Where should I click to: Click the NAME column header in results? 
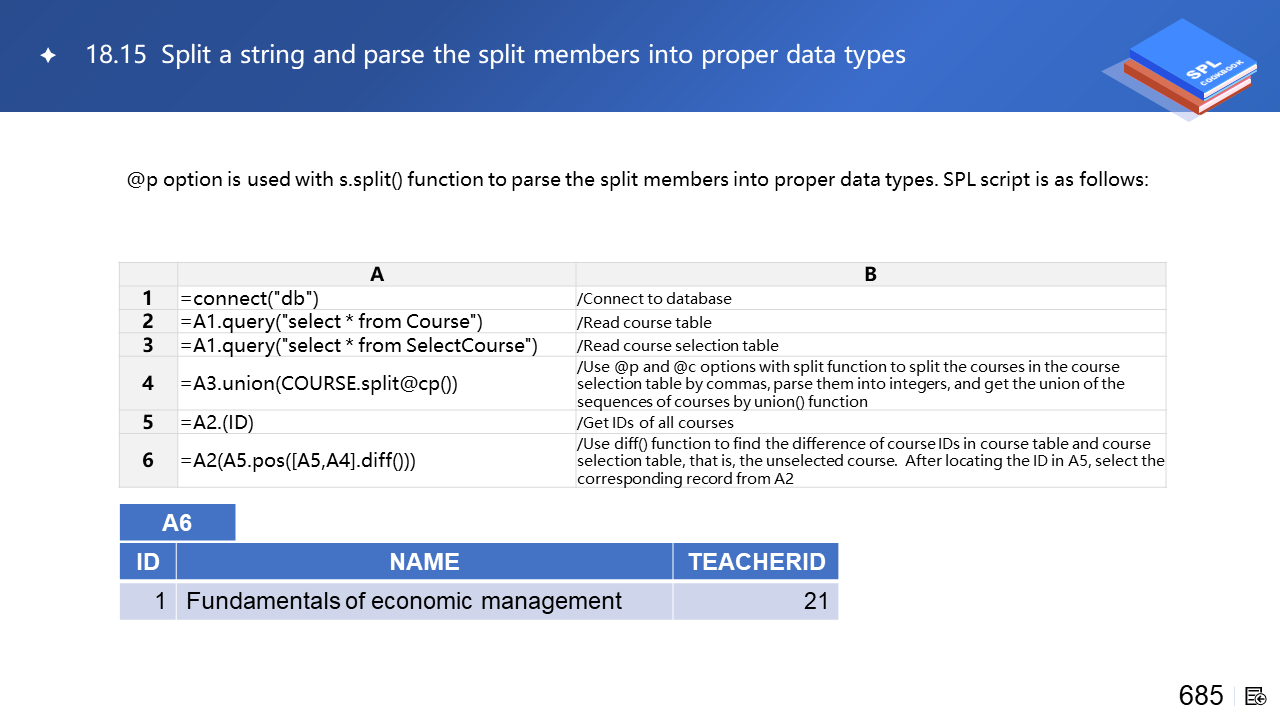(x=424, y=562)
